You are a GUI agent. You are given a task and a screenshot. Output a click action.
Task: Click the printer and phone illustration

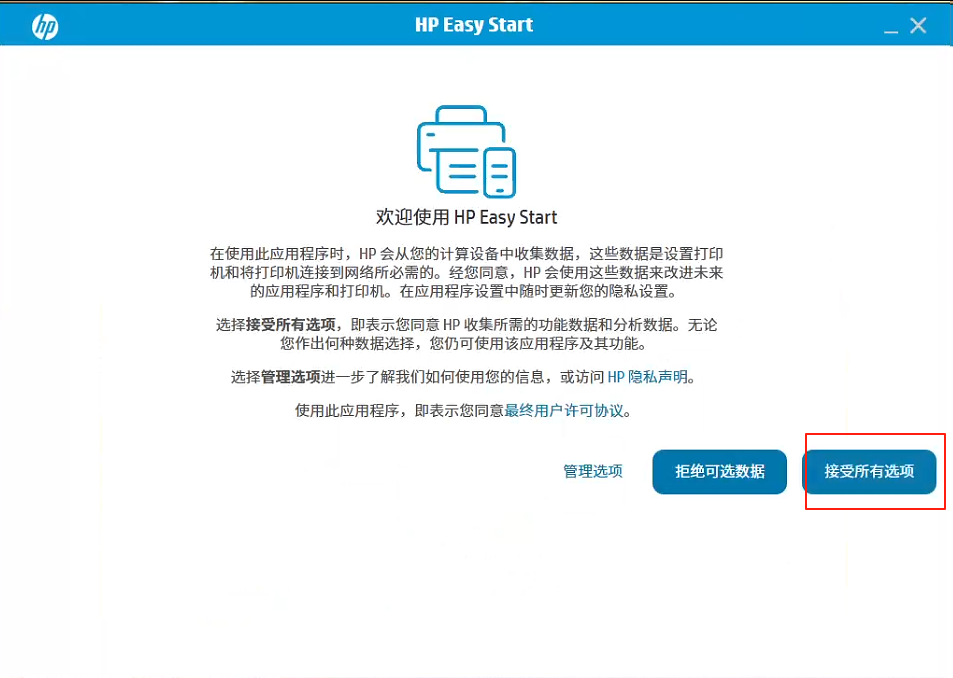[466, 152]
